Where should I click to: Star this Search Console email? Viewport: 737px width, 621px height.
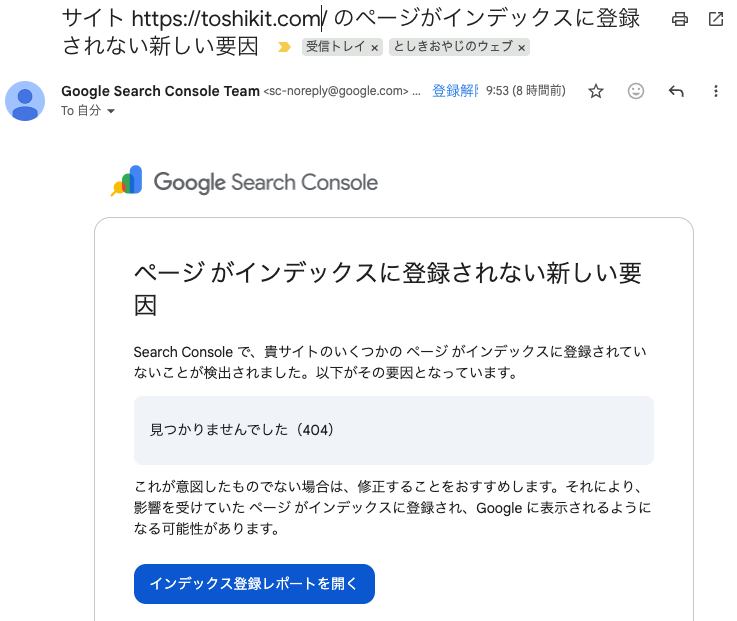pos(596,91)
